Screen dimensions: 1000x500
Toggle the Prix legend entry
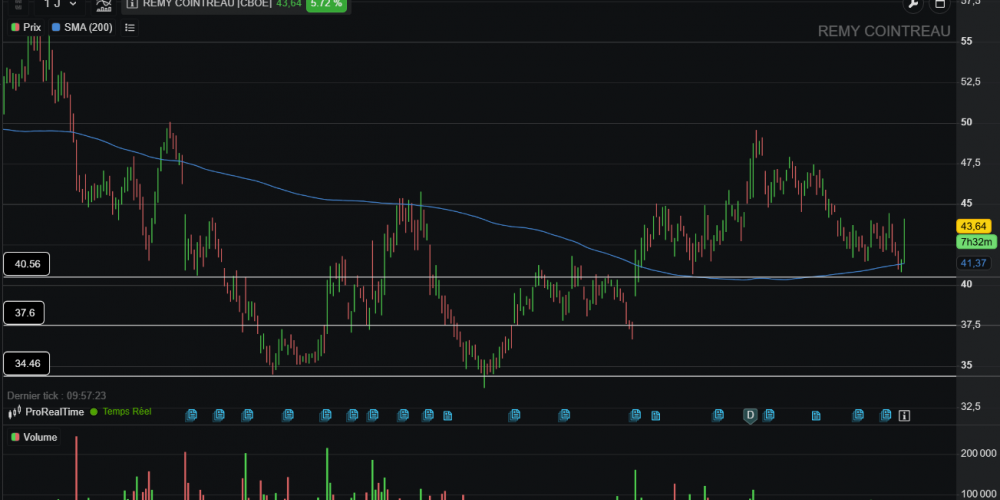(26, 27)
